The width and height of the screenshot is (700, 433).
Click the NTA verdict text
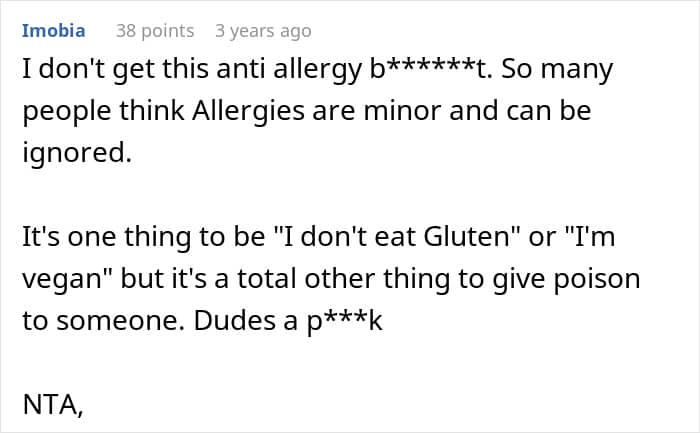[52, 404]
